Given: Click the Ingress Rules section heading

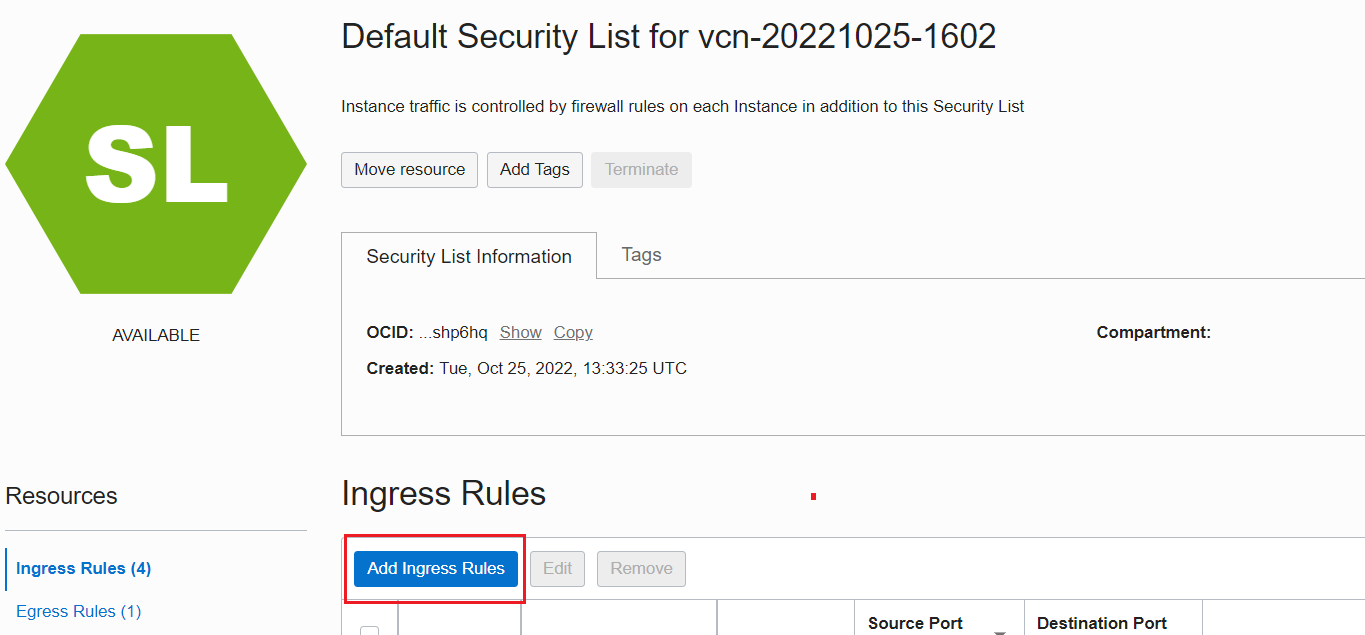Looking at the screenshot, I should [x=443, y=493].
